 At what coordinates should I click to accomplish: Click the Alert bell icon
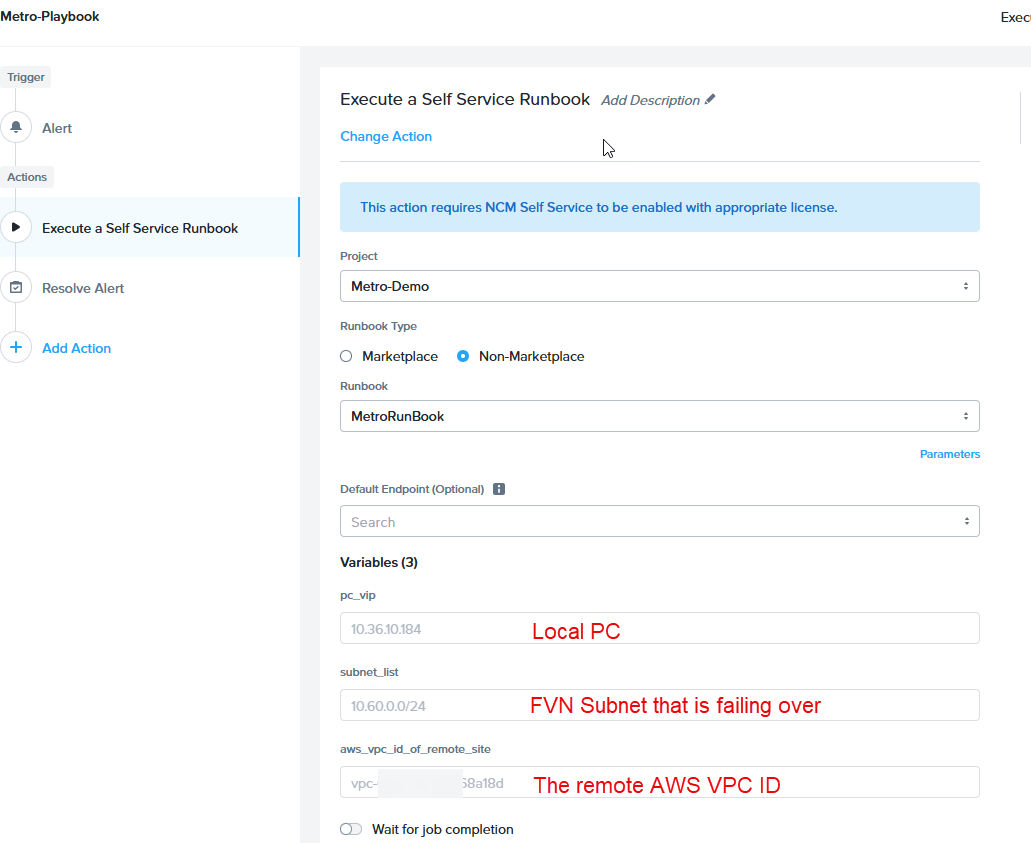[x=16, y=128]
